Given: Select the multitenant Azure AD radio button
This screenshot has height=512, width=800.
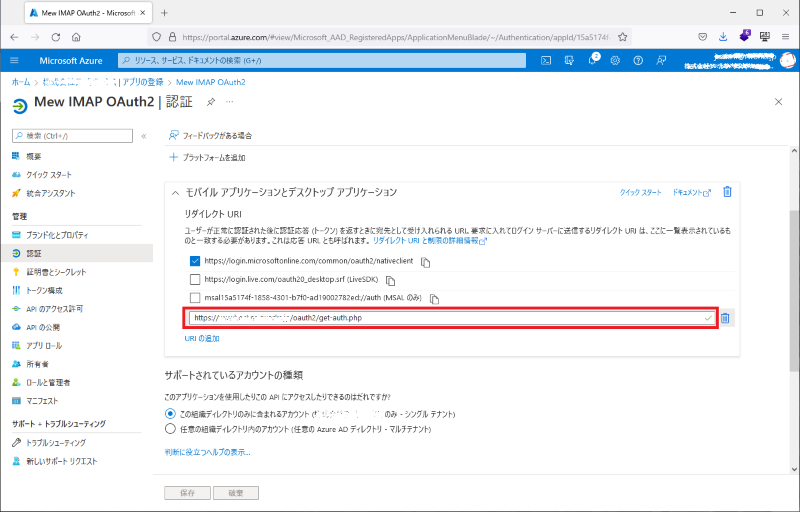Looking at the screenshot, I should [170, 429].
